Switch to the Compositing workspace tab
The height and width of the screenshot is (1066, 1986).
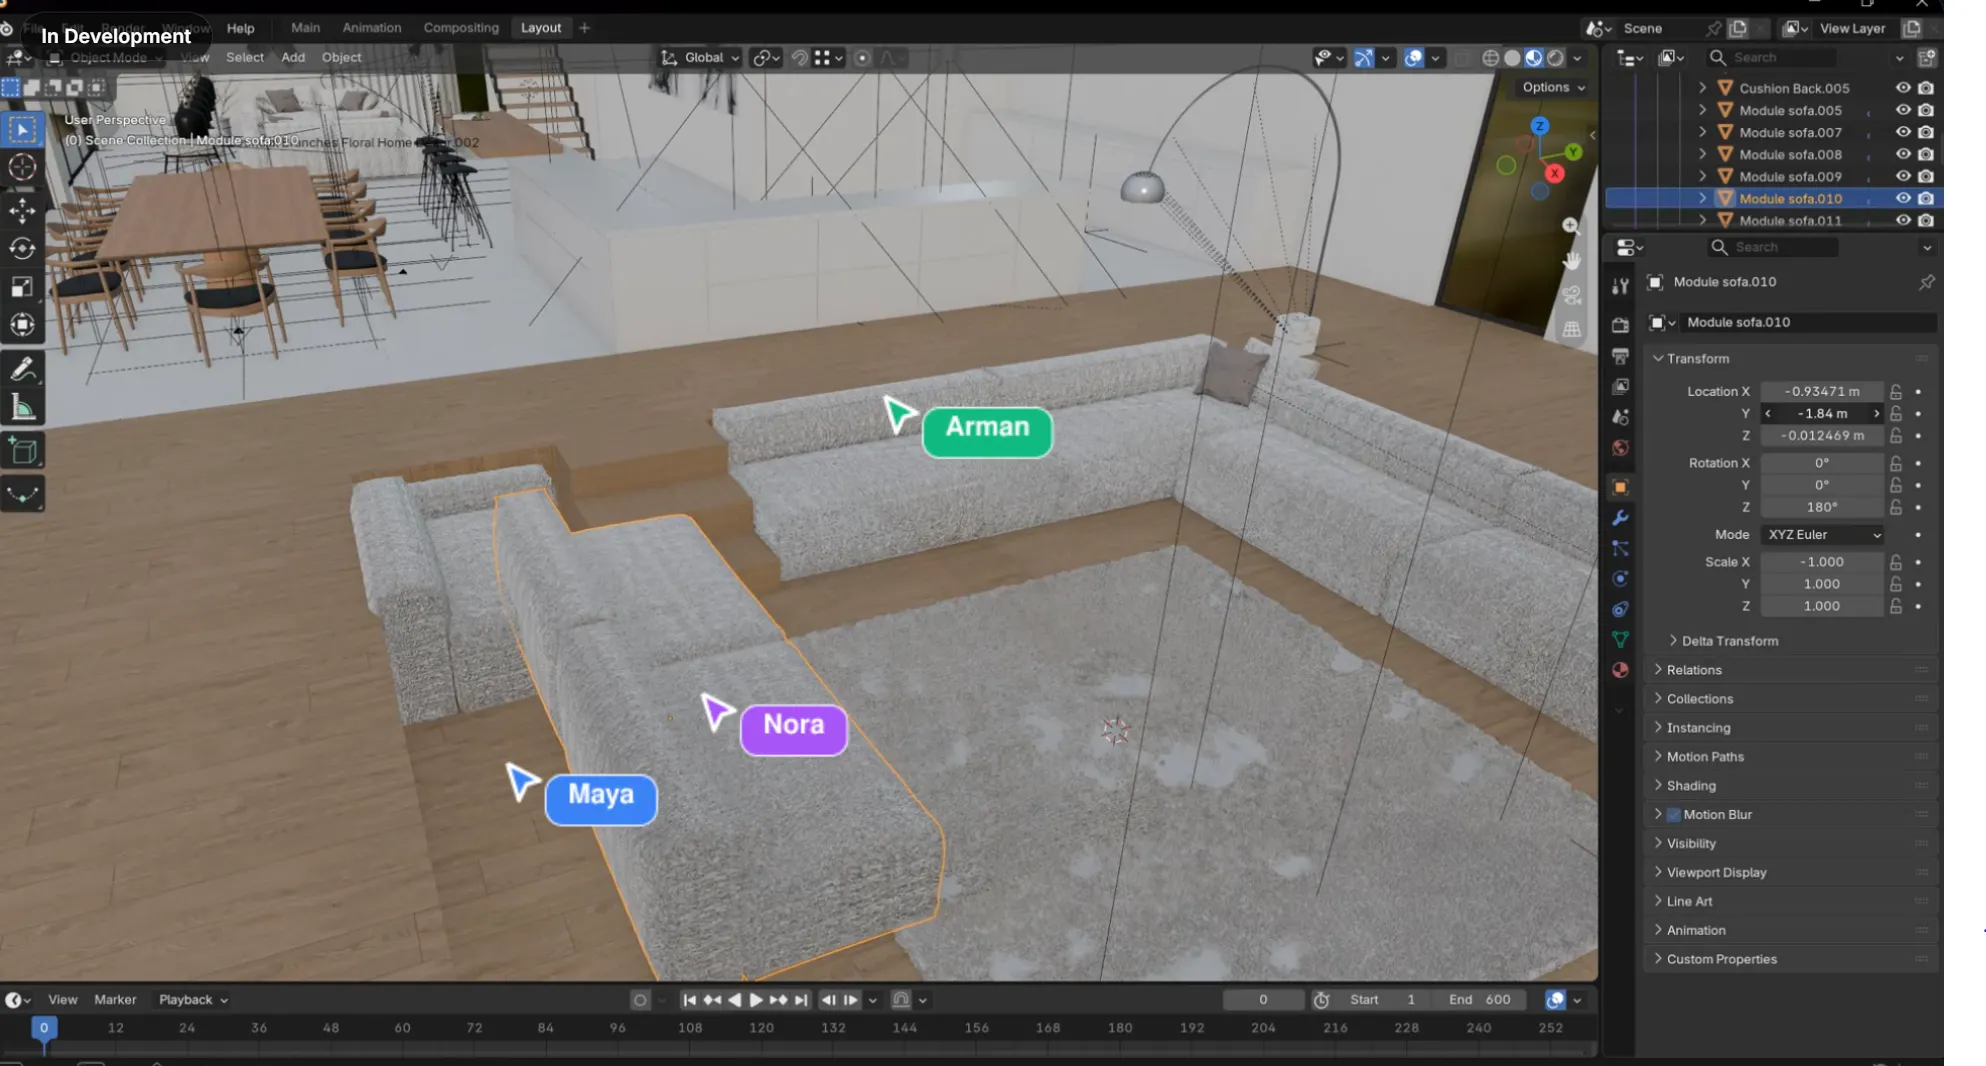point(461,28)
